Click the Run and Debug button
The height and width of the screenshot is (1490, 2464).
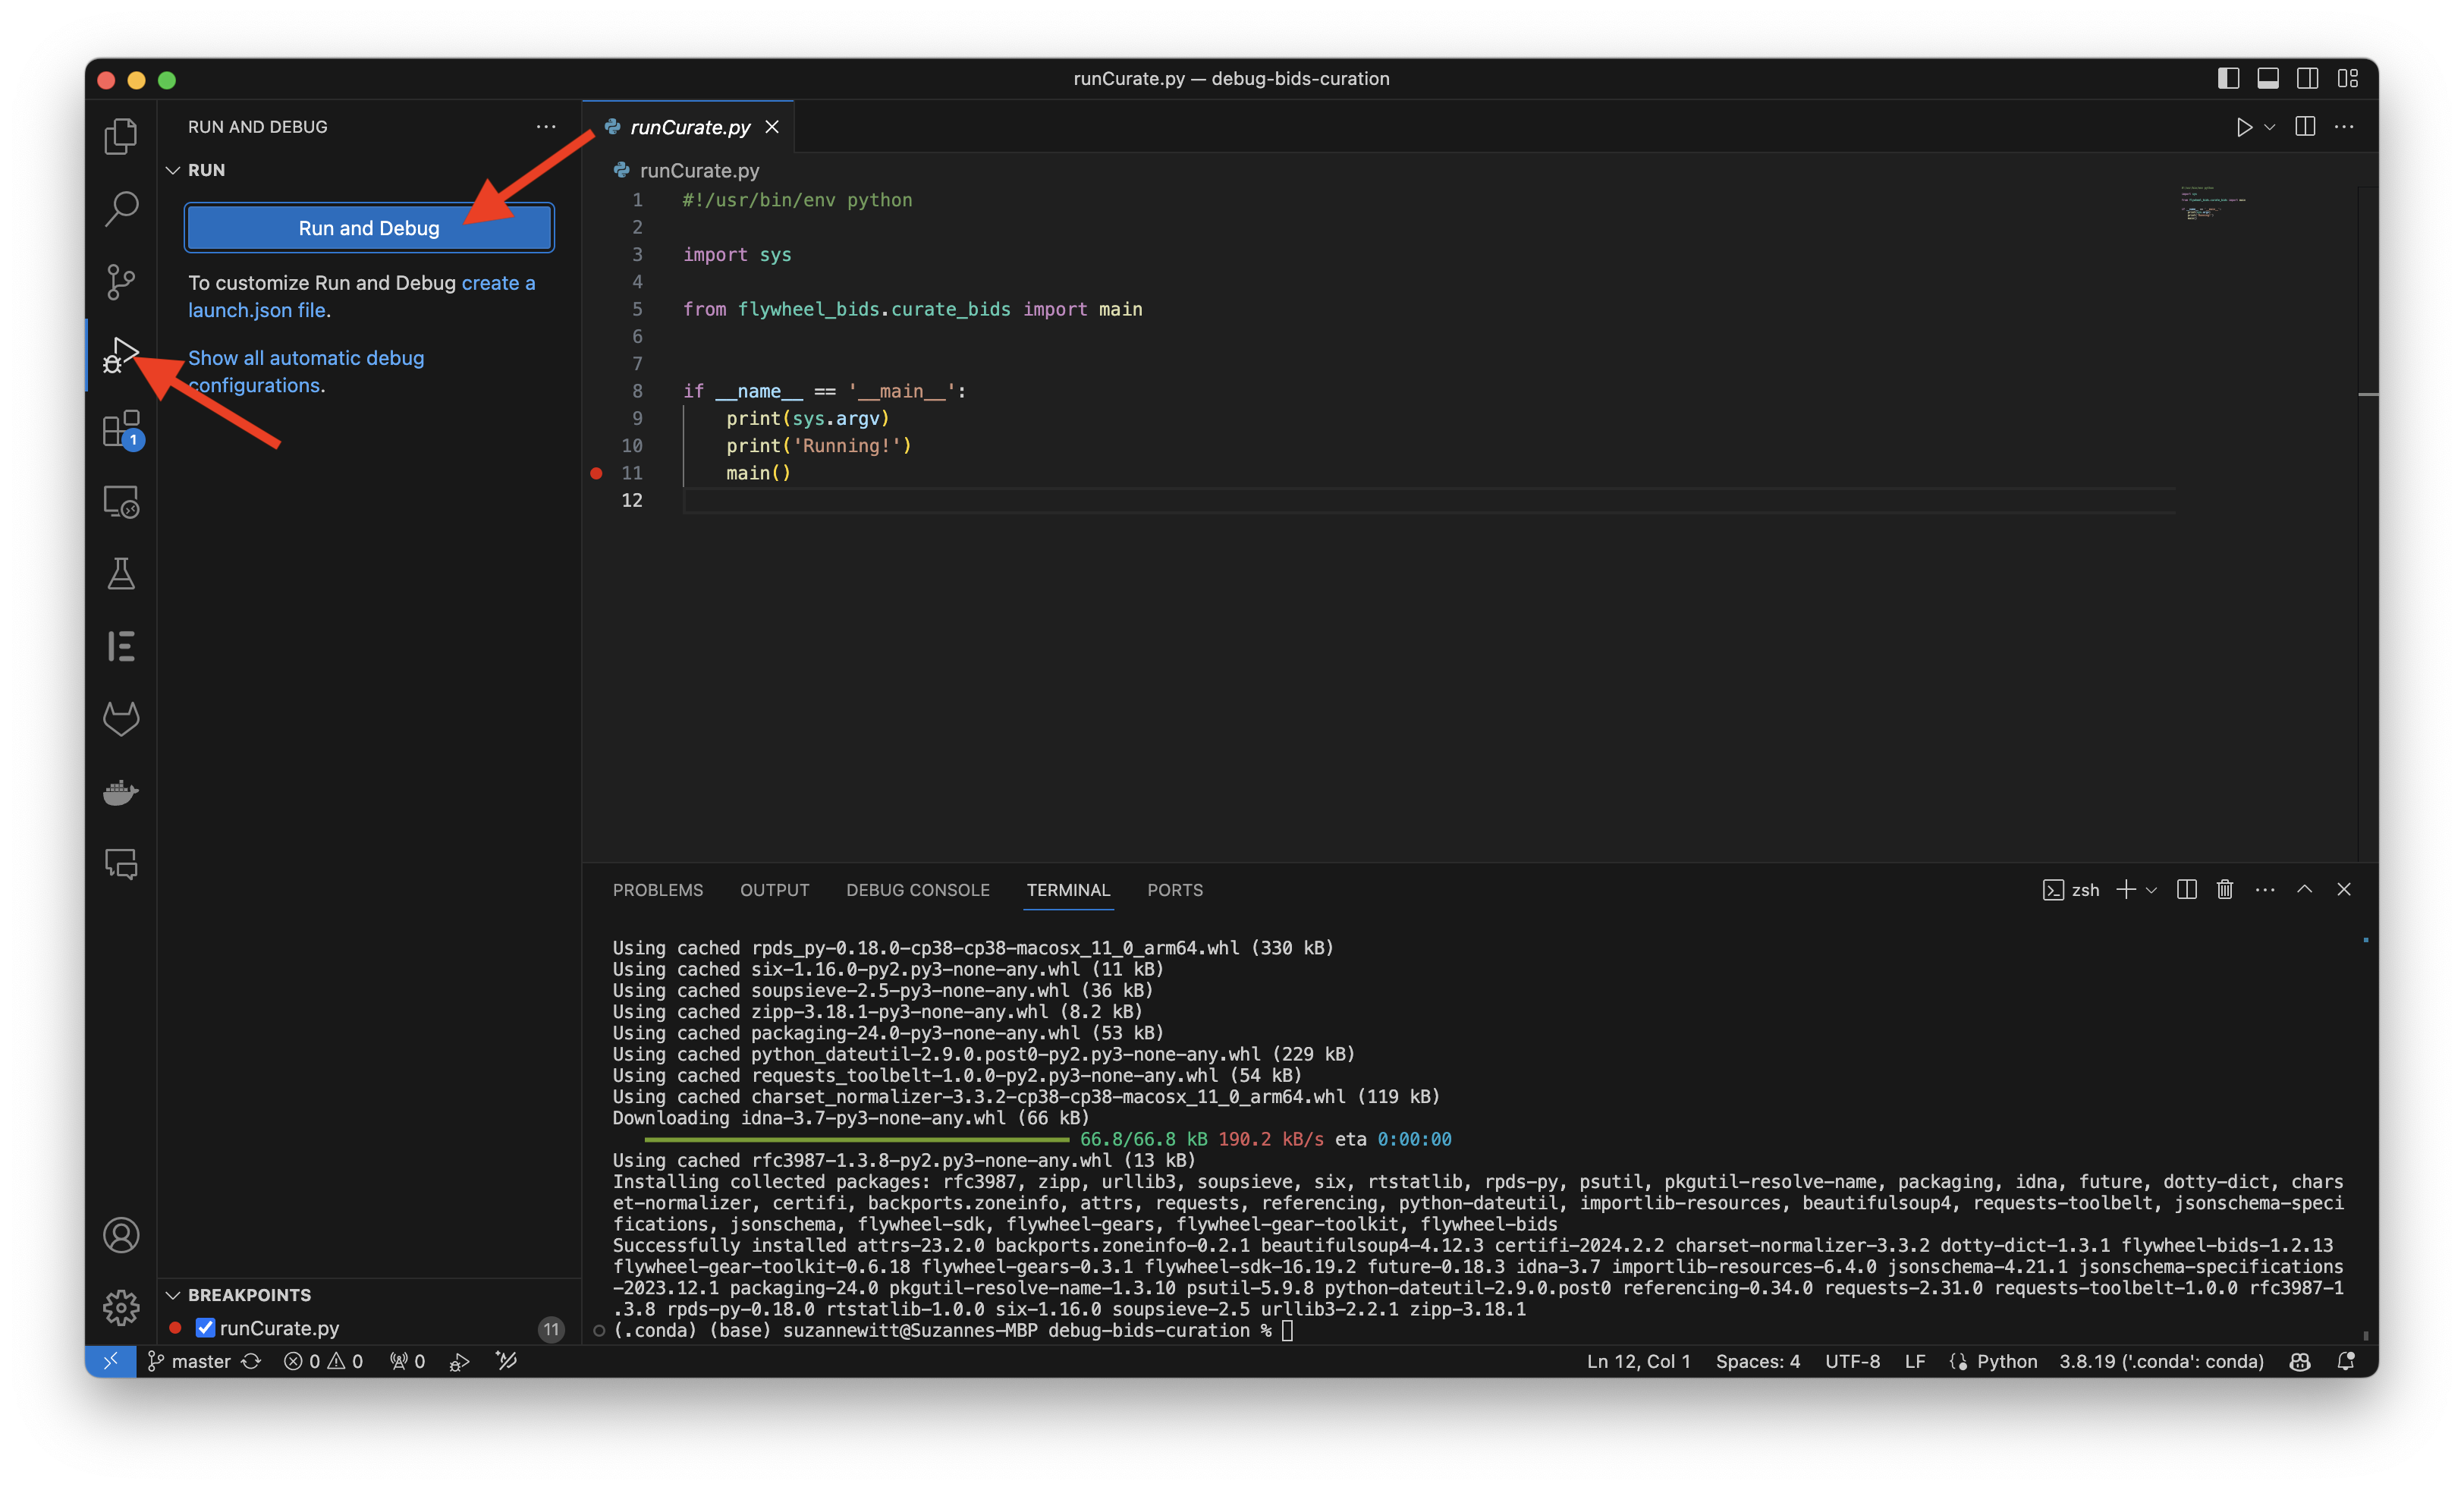point(369,228)
